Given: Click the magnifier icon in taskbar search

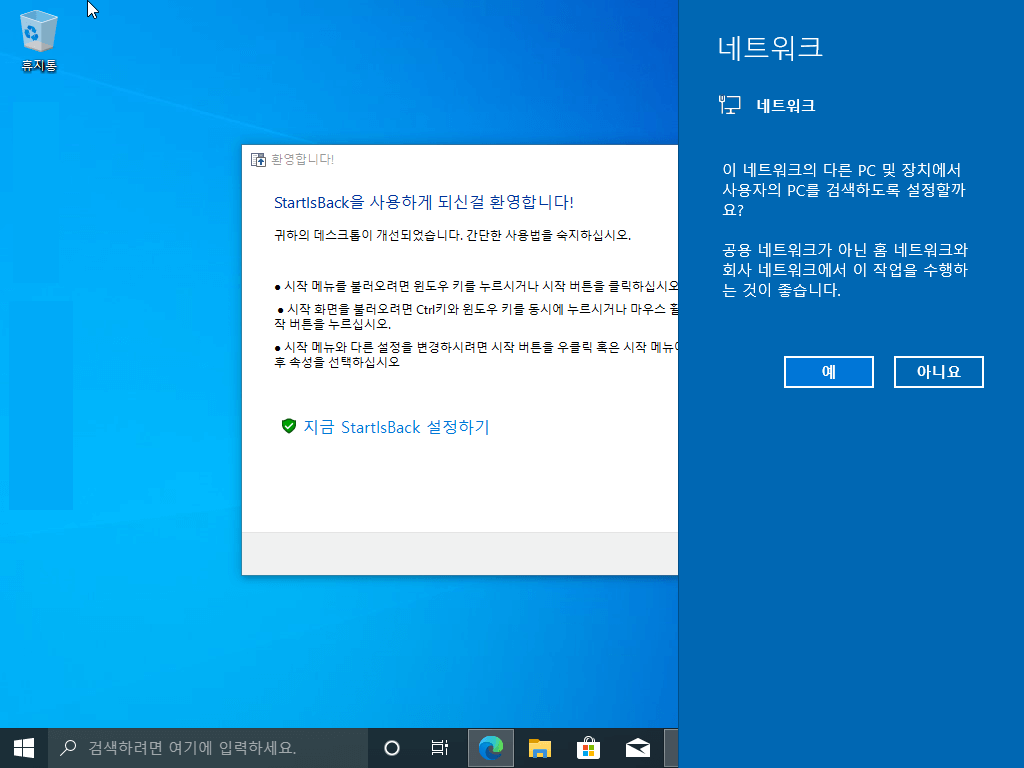Looking at the screenshot, I should click(x=68, y=748).
